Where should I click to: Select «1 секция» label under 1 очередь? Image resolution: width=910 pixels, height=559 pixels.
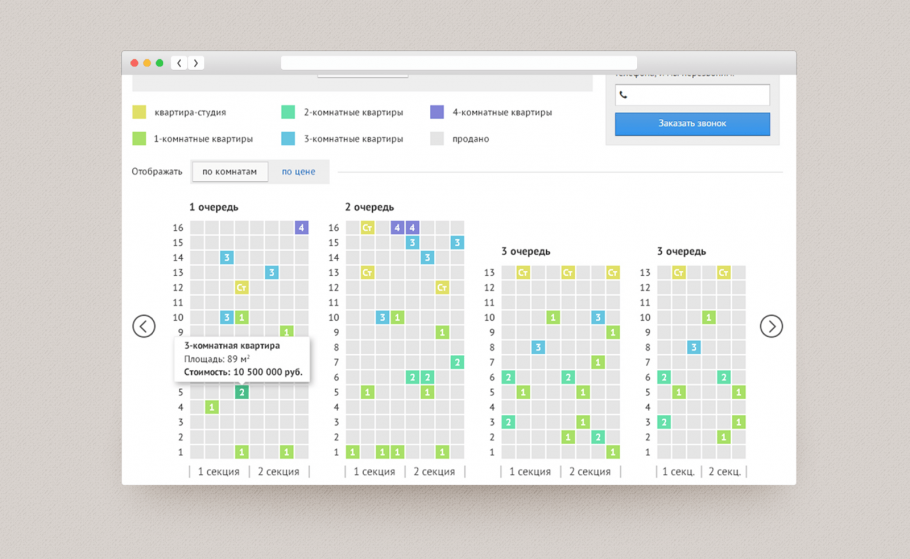pos(218,472)
